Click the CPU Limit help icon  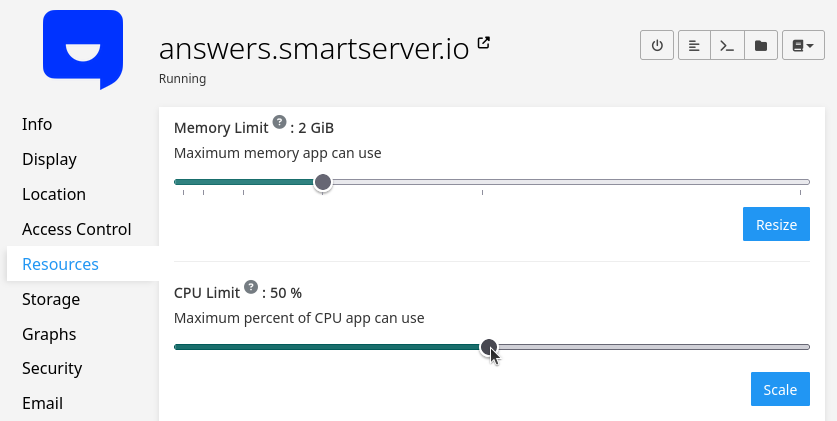(x=251, y=288)
